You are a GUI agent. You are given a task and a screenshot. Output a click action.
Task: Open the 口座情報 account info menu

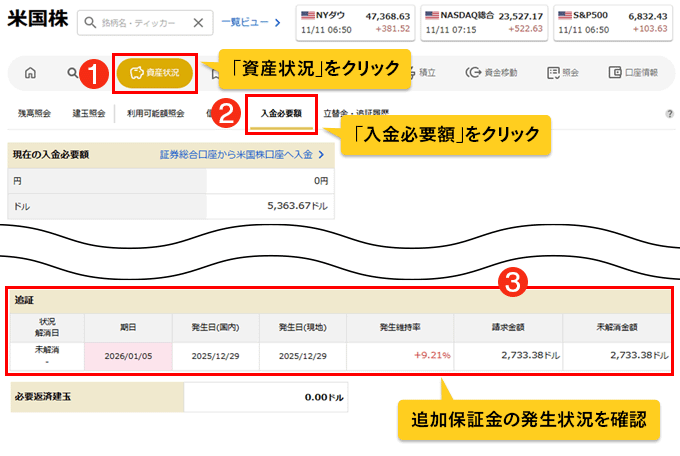click(630, 73)
